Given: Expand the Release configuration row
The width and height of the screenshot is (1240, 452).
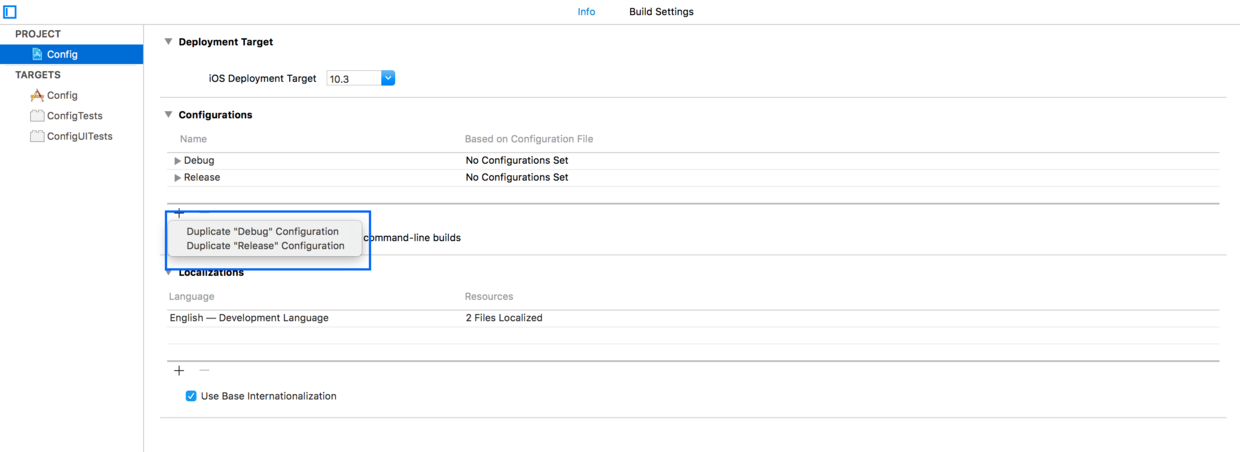Looking at the screenshot, I should click(x=178, y=178).
